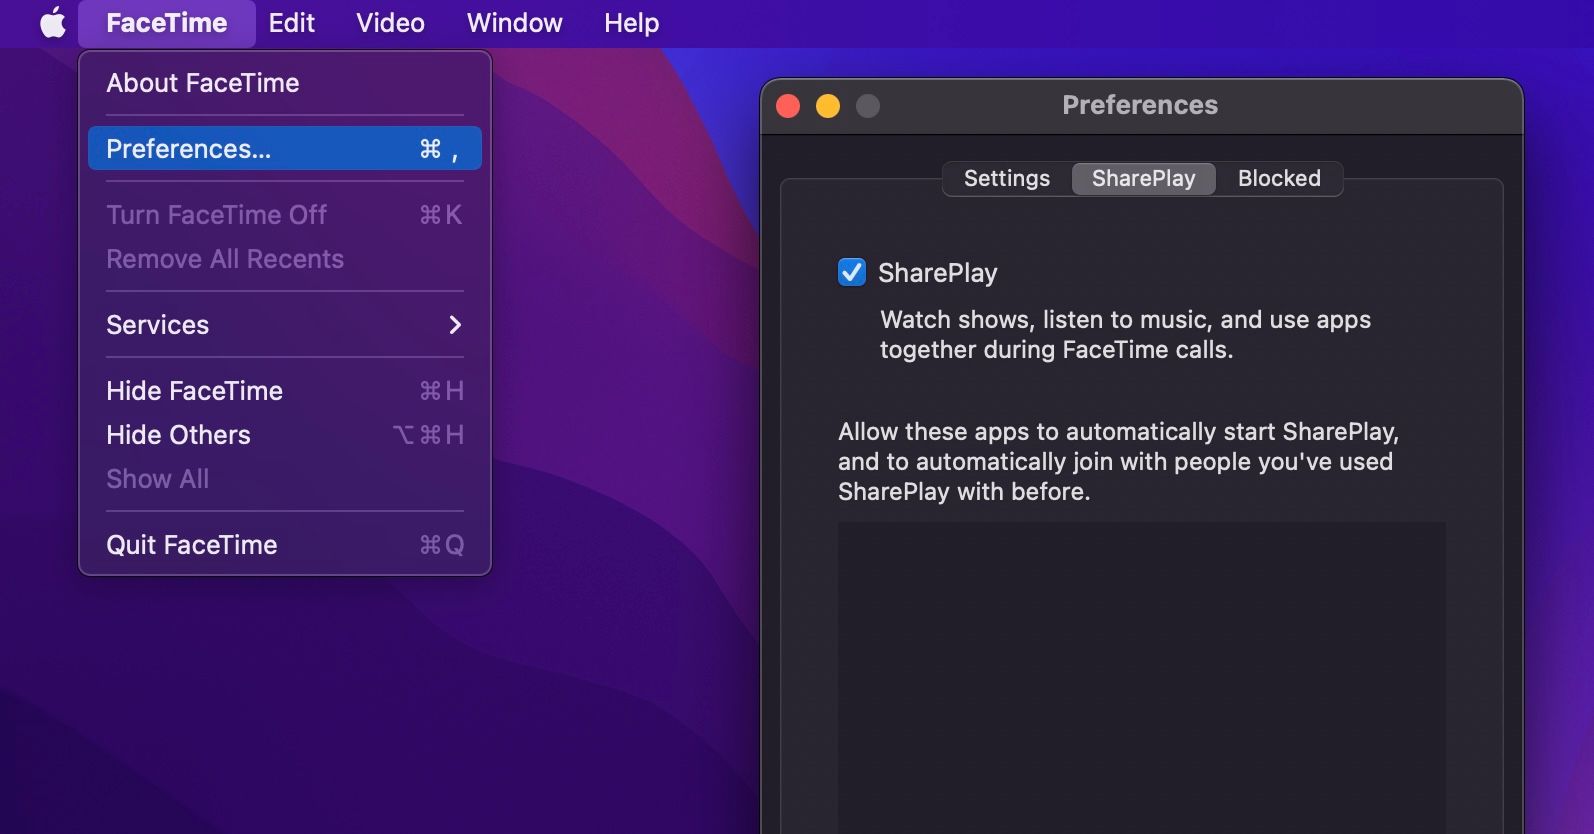The width and height of the screenshot is (1594, 834).
Task: Close the Preferences window
Action: (x=788, y=106)
